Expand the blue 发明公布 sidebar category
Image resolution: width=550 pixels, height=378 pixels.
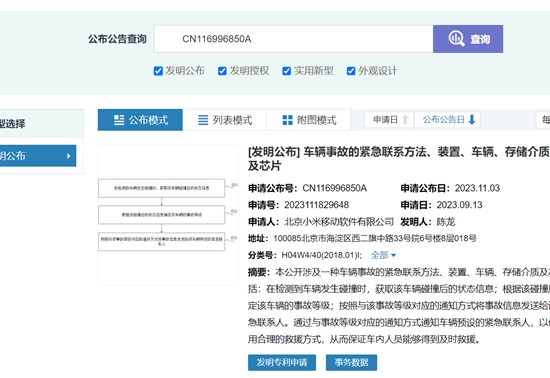(x=38, y=156)
